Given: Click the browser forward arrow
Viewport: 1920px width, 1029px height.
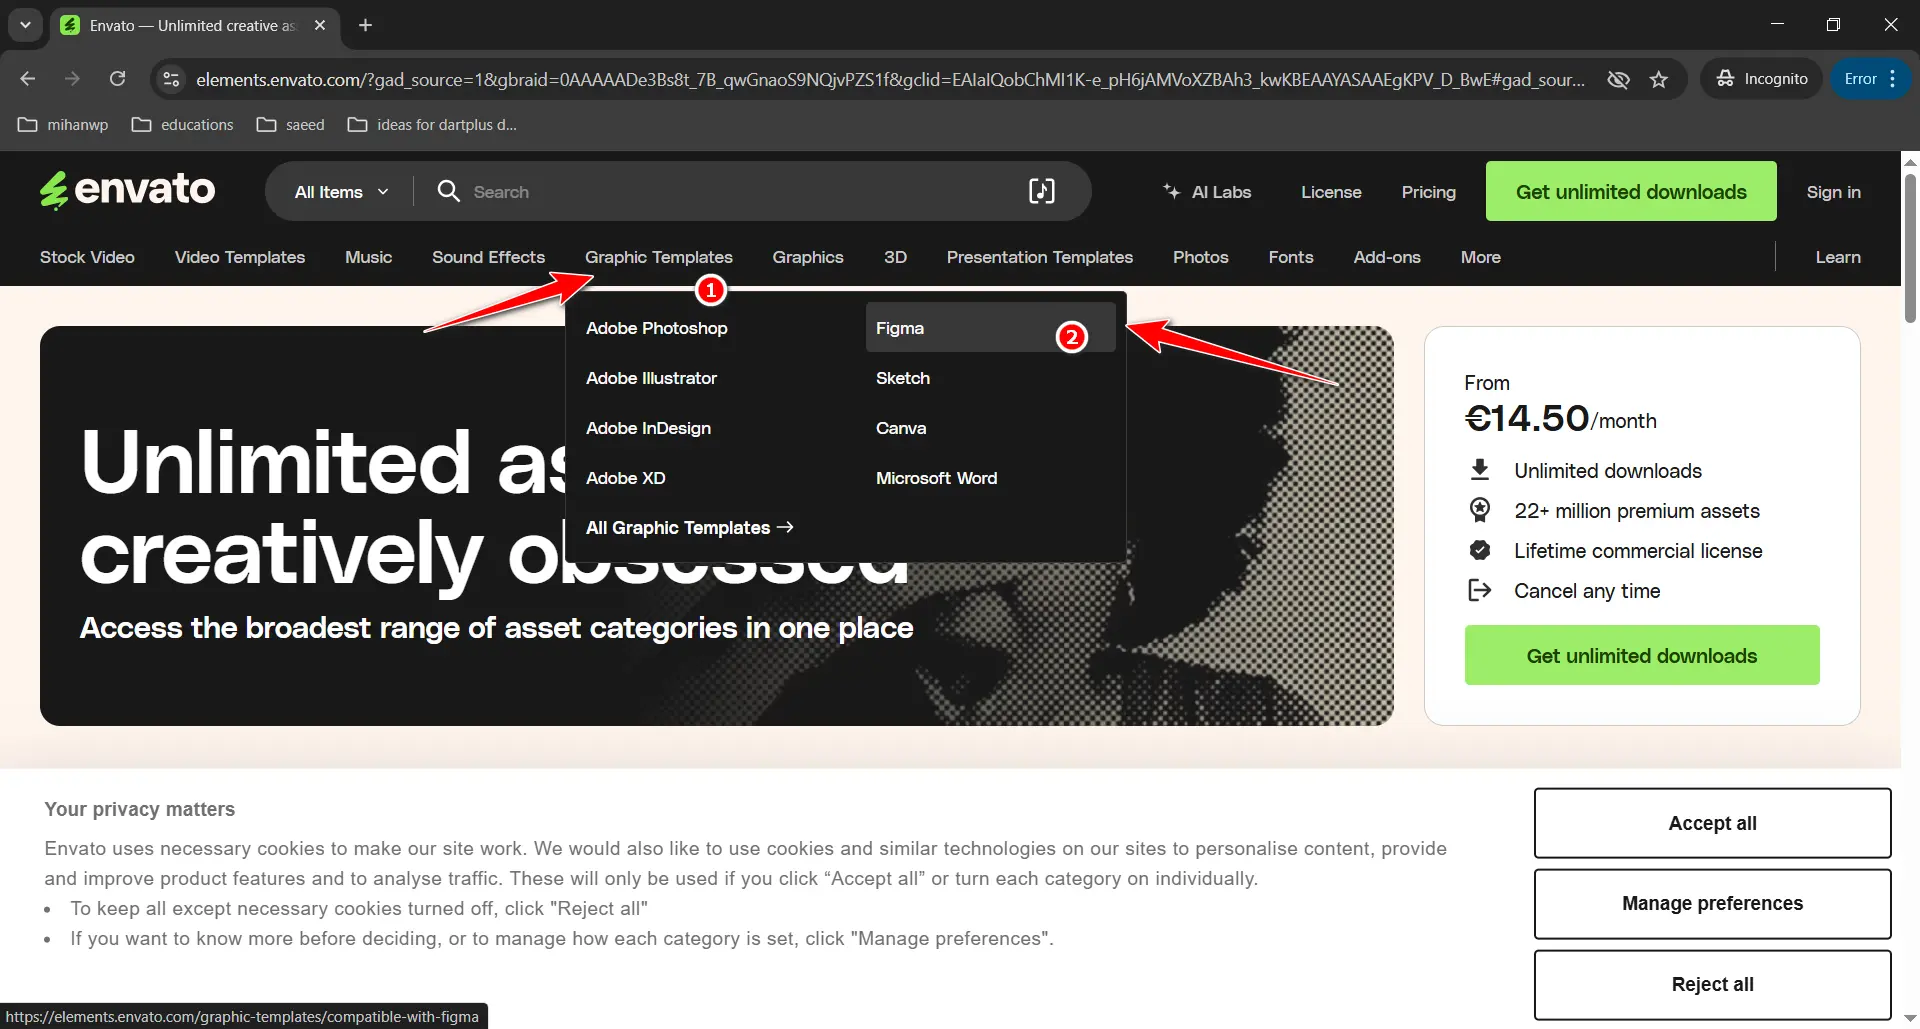Looking at the screenshot, I should click(72, 79).
